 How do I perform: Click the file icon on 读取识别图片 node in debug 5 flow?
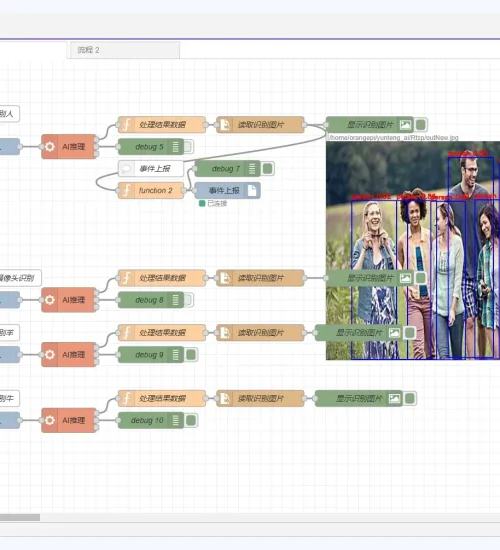click(x=225, y=125)
